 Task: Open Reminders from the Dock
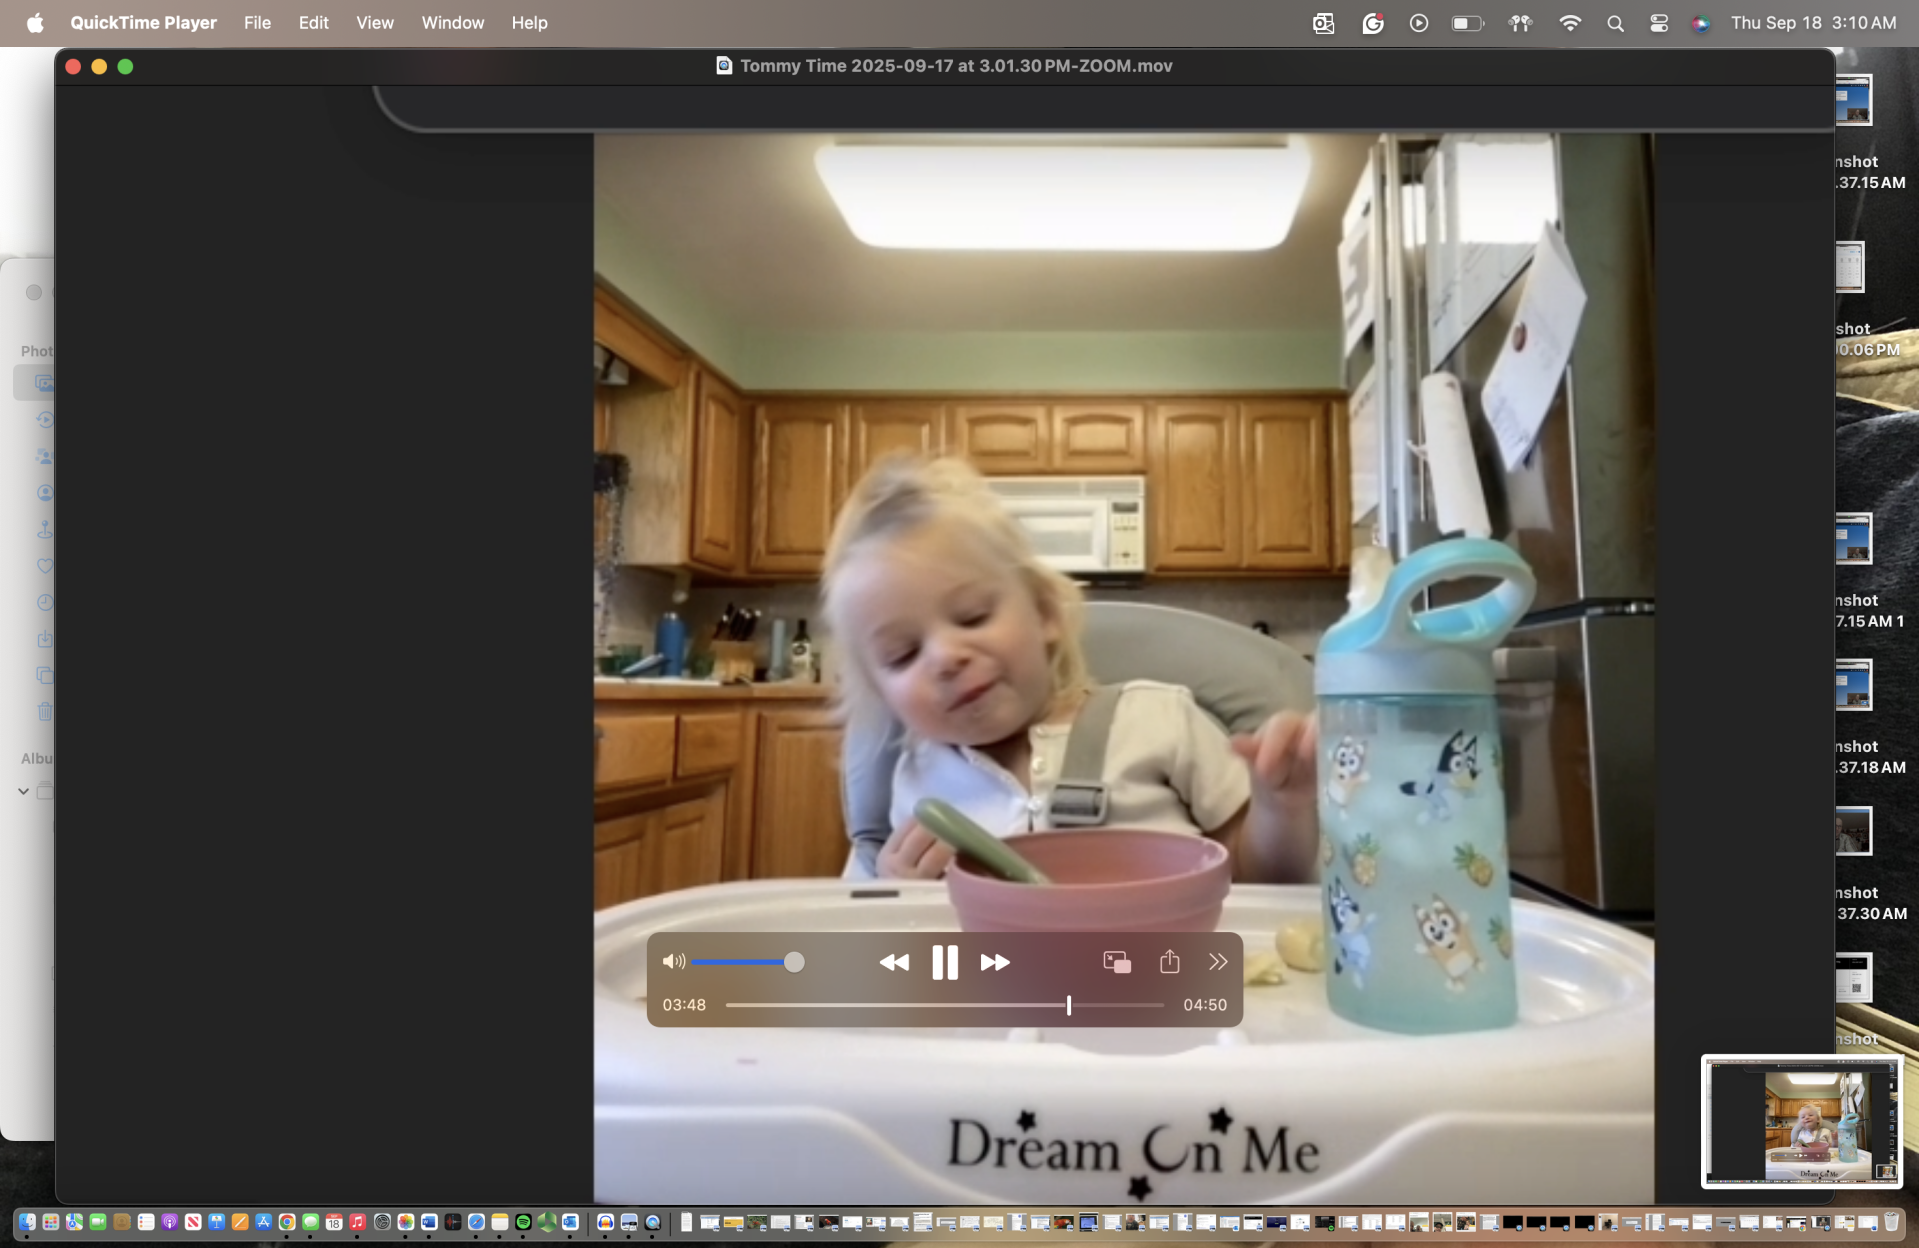[x=146, y=1222]
